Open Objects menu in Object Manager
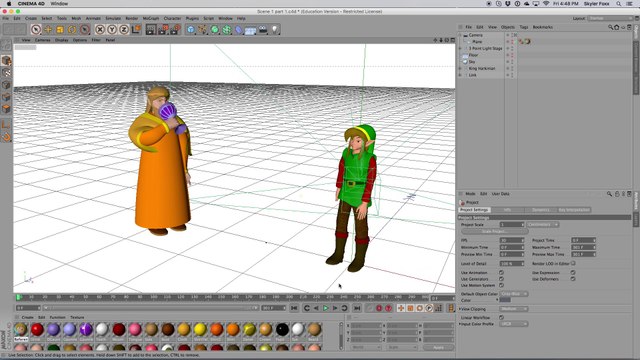The width and height of the screenshot is (640, 360). point(508,27)
